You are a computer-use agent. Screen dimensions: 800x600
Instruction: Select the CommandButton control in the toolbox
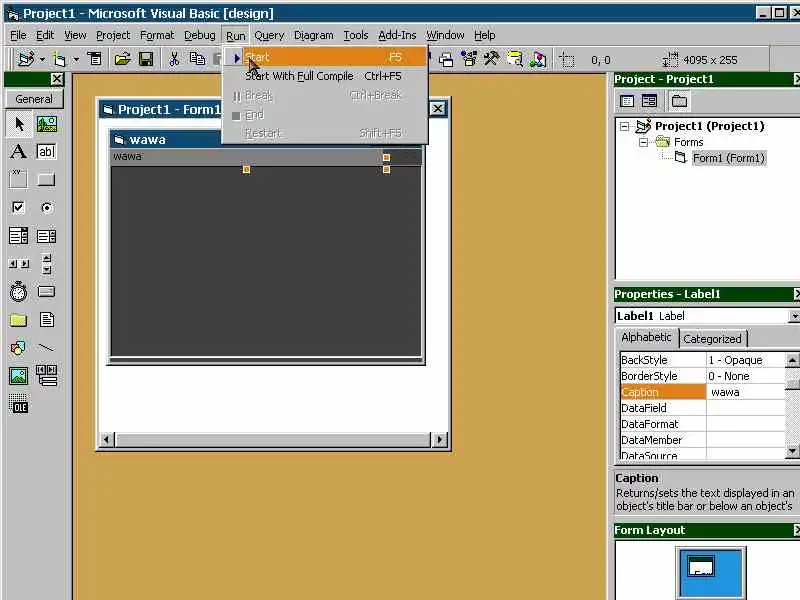[x=46, y=180]
